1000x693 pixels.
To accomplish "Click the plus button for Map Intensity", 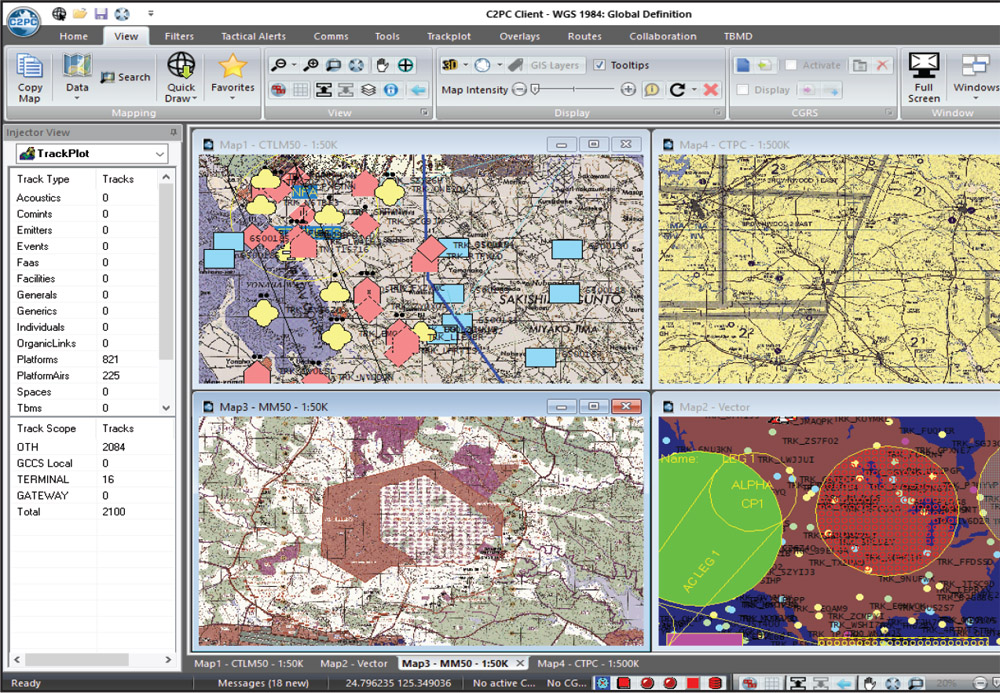I will tap(628, 90).
